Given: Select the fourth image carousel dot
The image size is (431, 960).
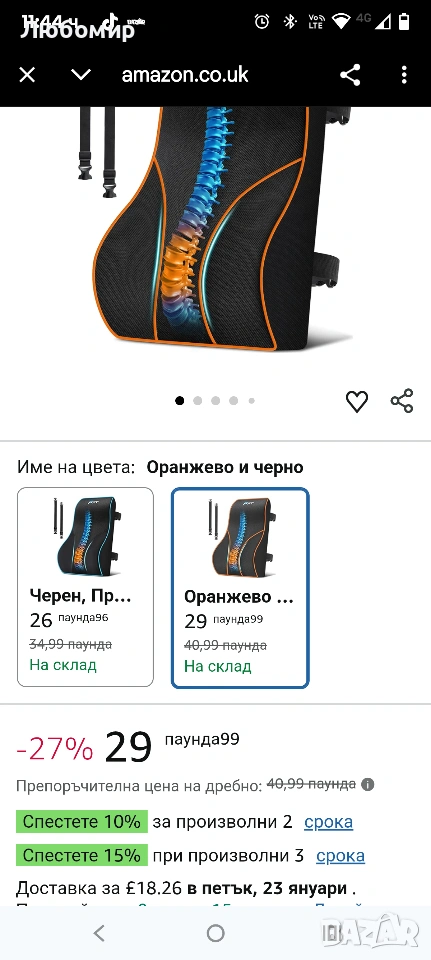Looking at the screenshot, I should tap(233, 400).
